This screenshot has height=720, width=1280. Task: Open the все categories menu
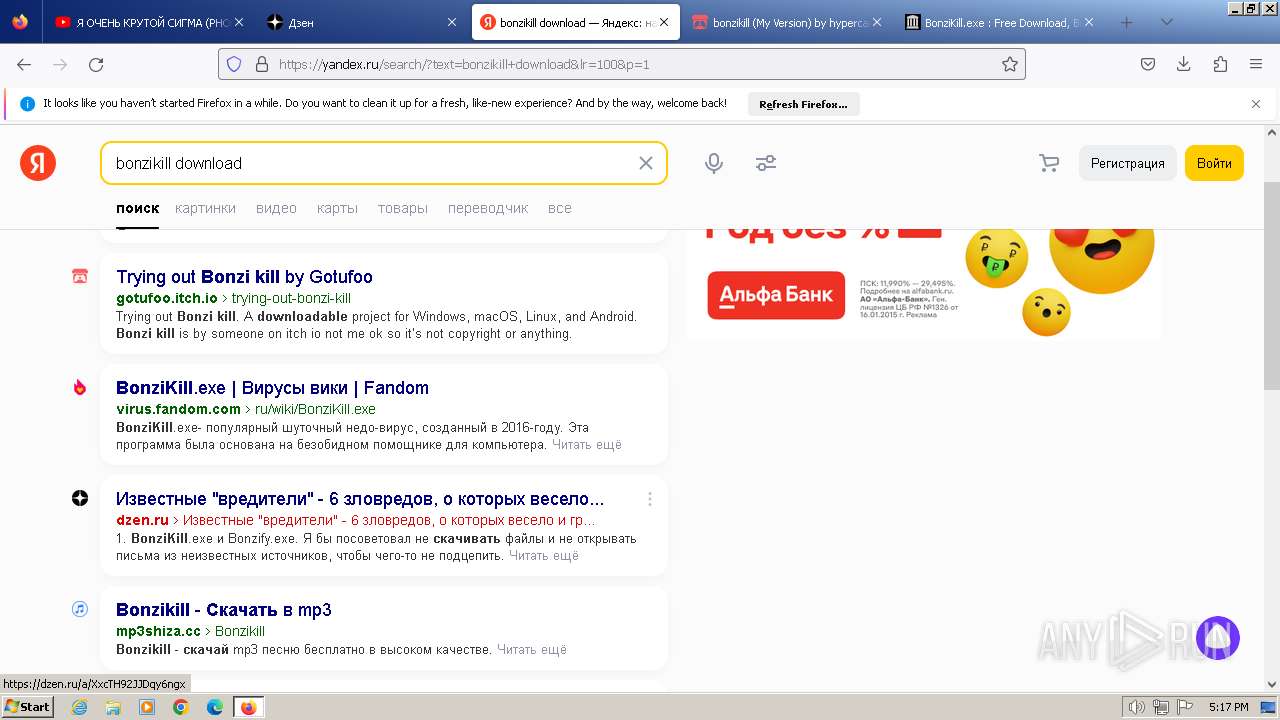[560, 208]
